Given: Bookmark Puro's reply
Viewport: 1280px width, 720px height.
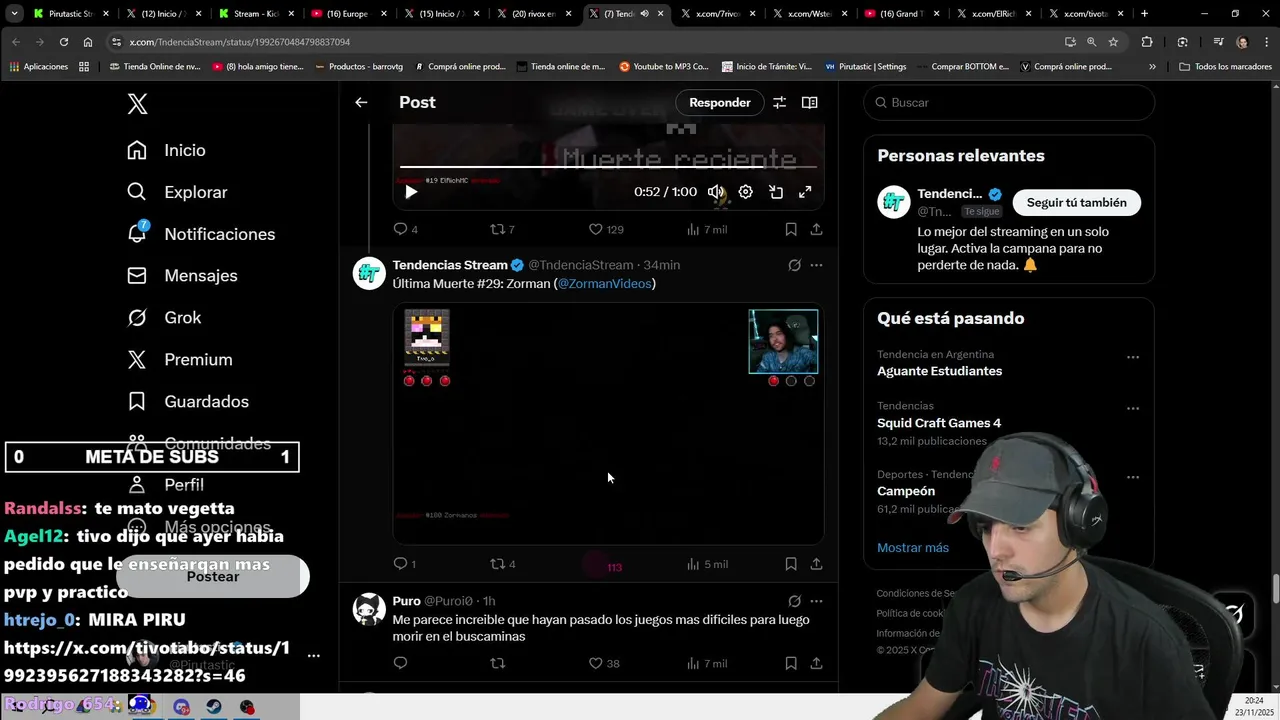Looking at the screenshot, I should (x=790, y=663).
